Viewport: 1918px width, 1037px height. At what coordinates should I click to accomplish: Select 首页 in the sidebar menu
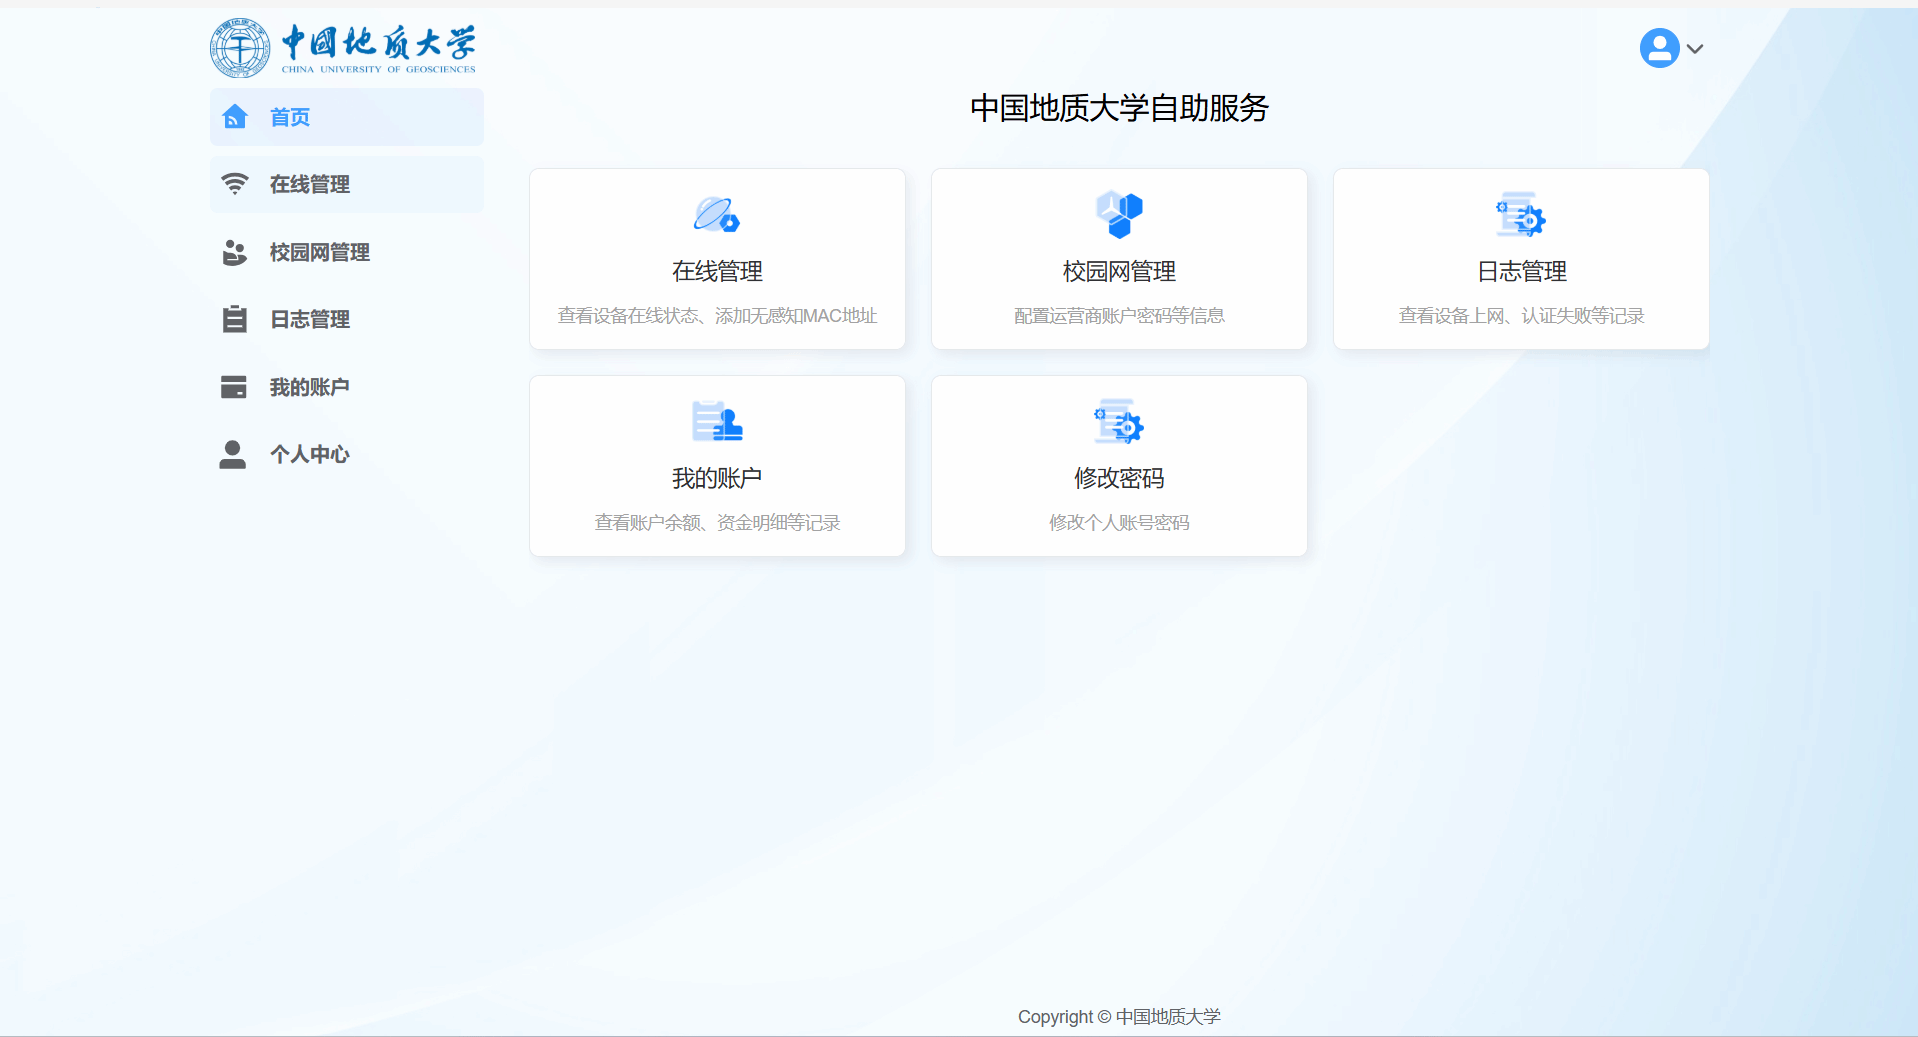(347, 117)
